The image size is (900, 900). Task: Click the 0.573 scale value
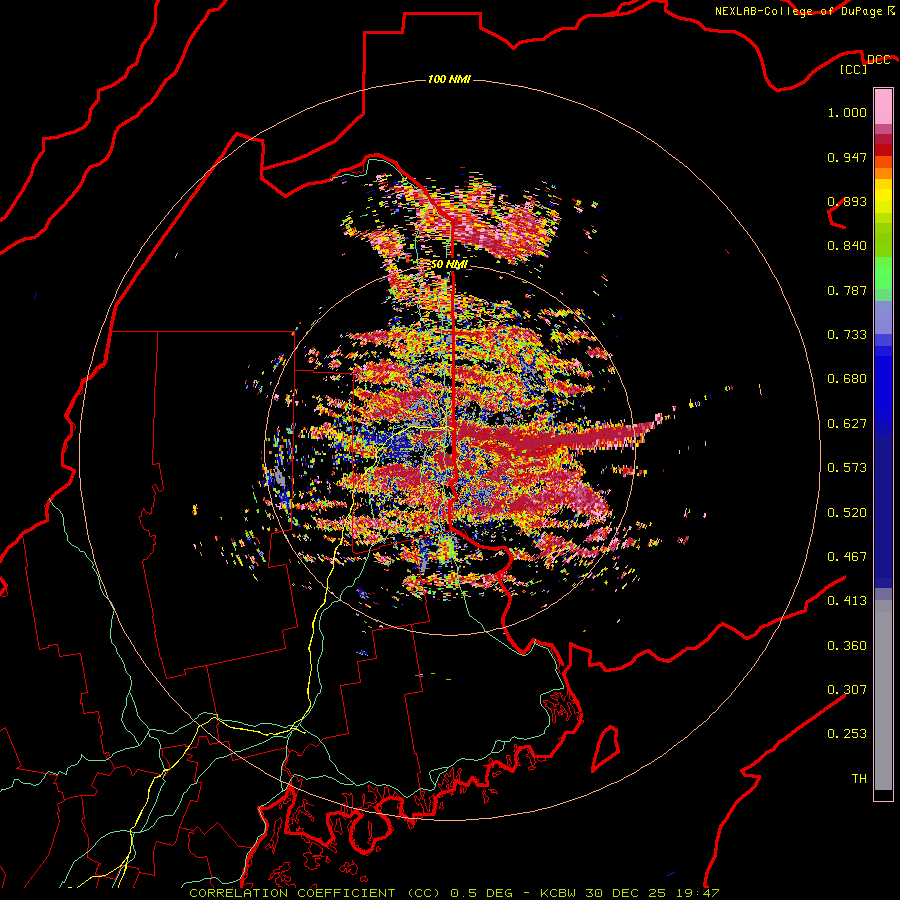(847, 468)
